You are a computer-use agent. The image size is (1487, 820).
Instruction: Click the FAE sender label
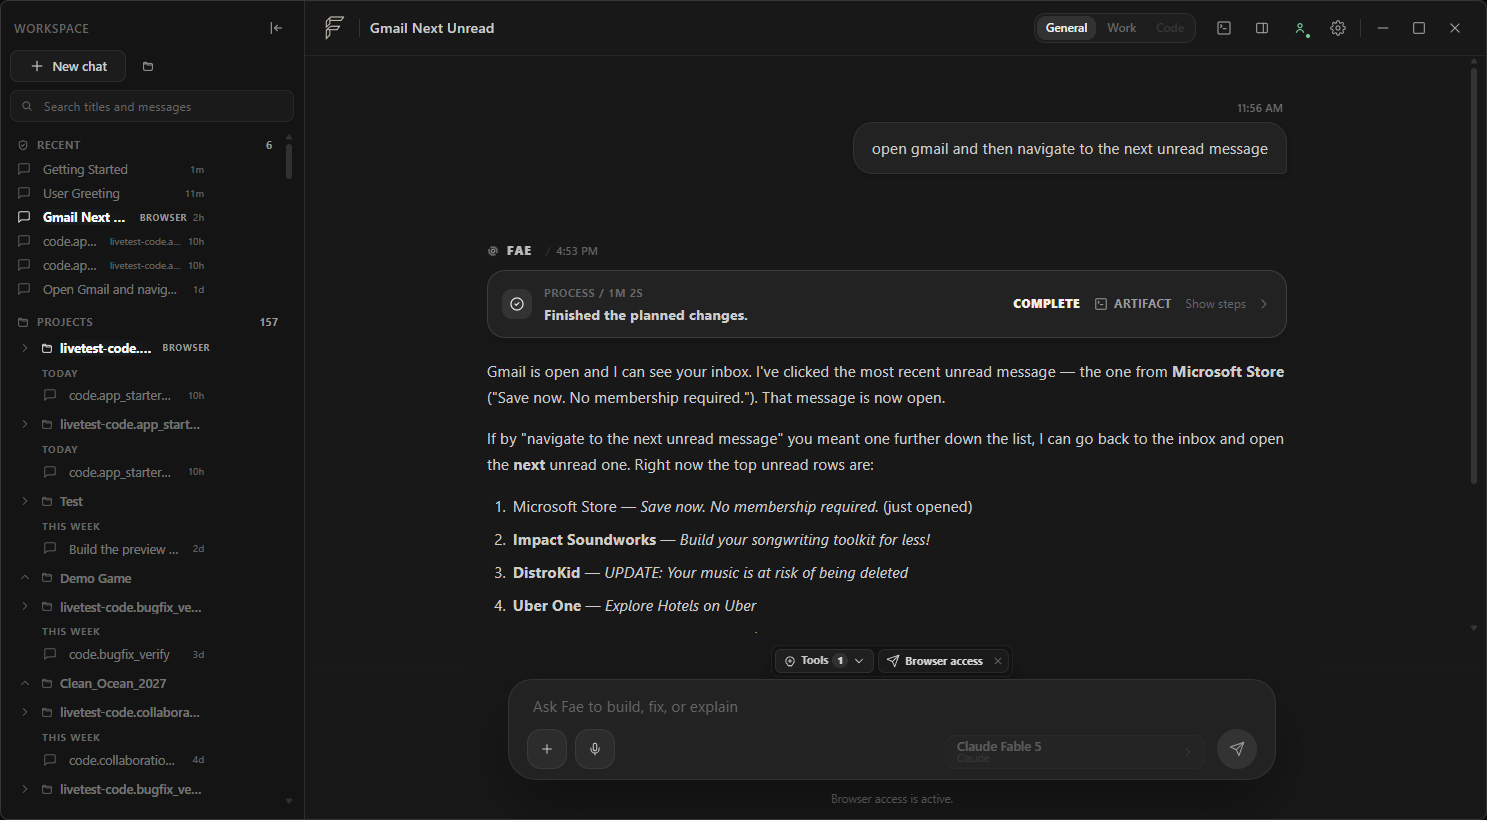click(519, 251)
